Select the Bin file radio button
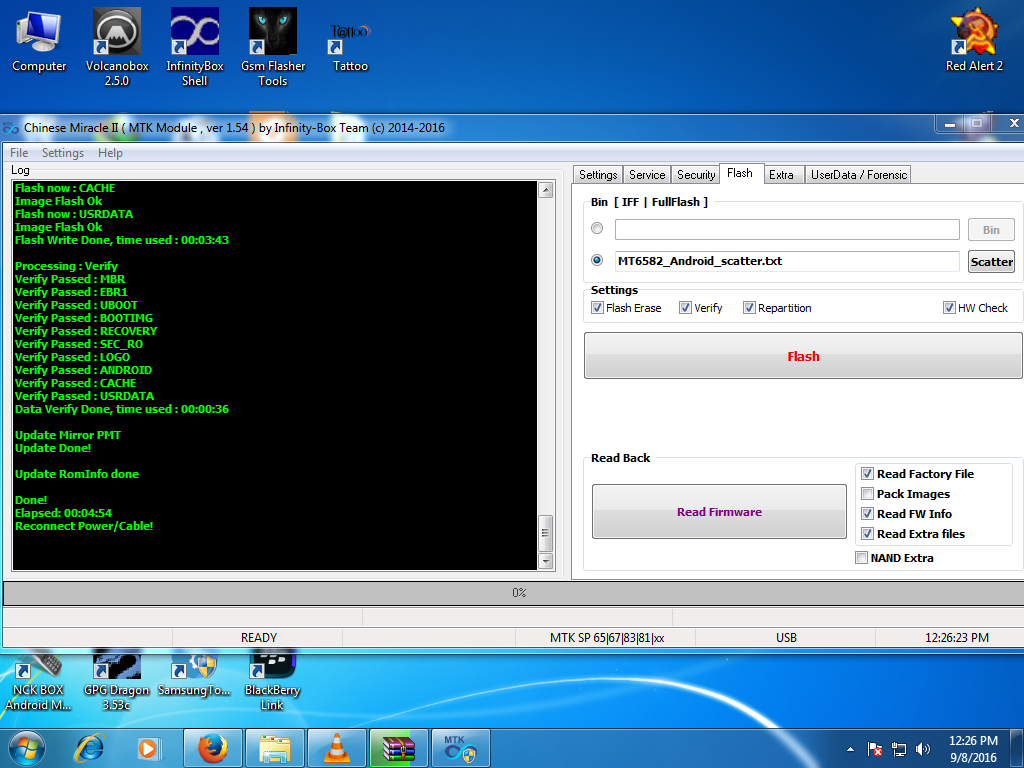The image size is (1024, 768). [598, 229]
